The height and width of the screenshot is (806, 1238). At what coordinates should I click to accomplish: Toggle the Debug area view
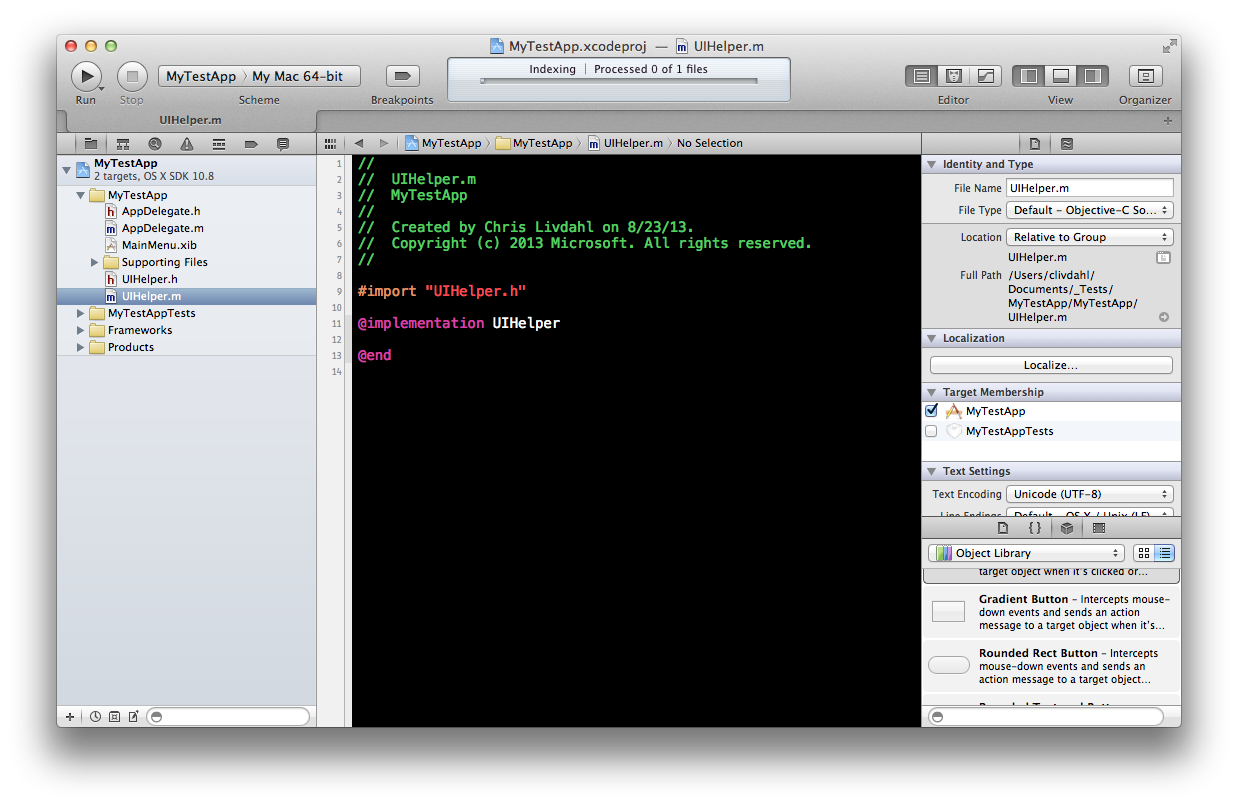1061,76
